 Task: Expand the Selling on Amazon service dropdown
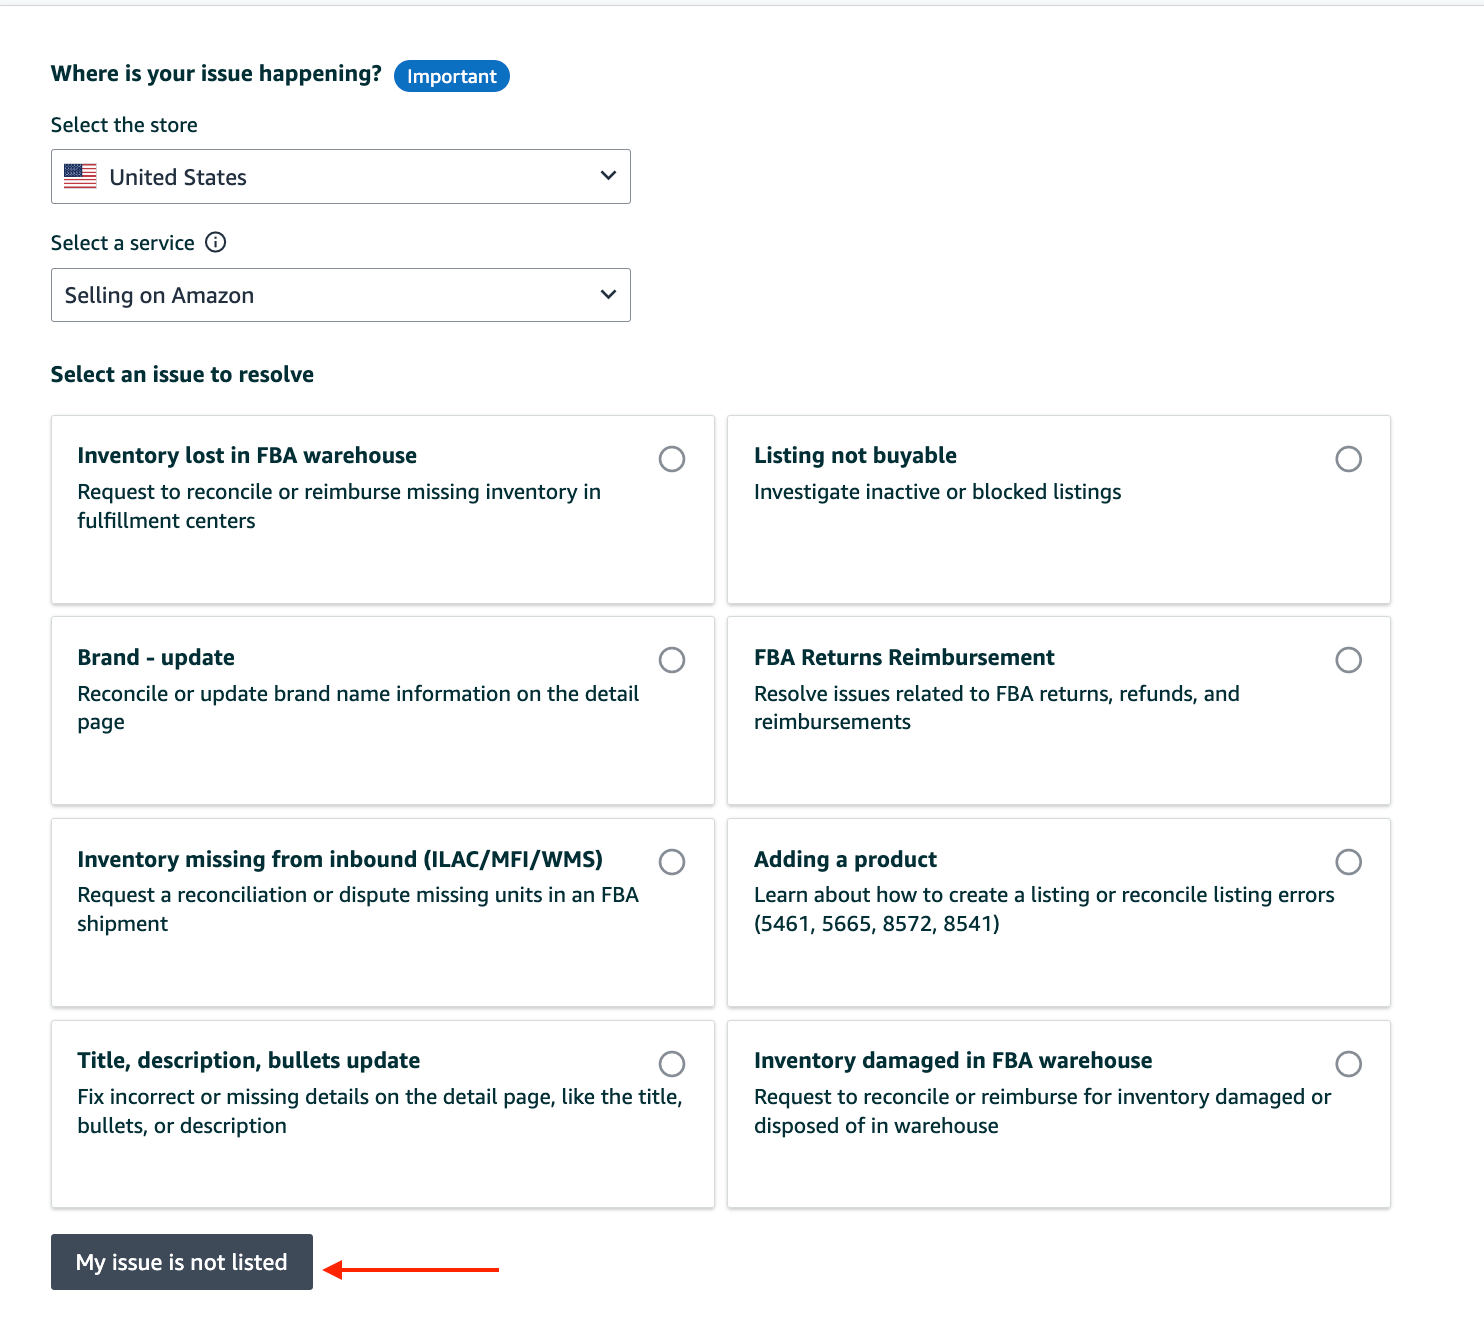pos(608,295)
